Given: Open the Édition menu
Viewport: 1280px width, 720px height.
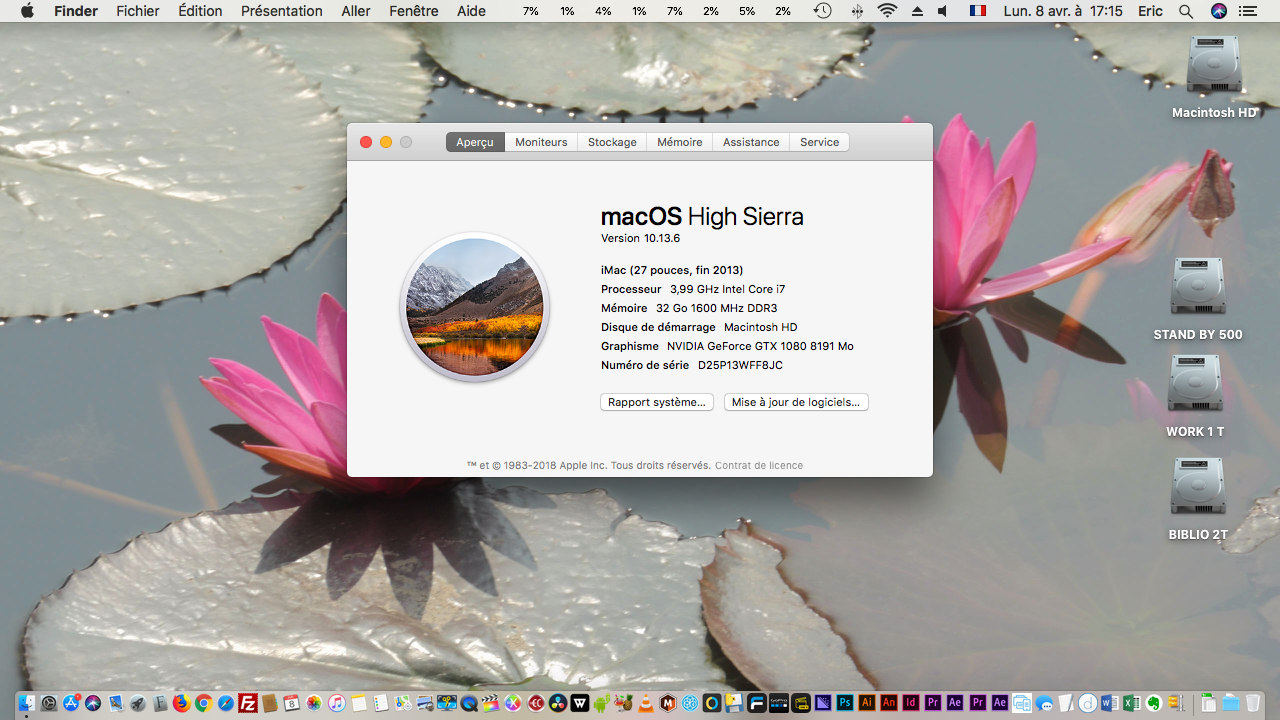Looking at the screenshot, I should (200, 11).
